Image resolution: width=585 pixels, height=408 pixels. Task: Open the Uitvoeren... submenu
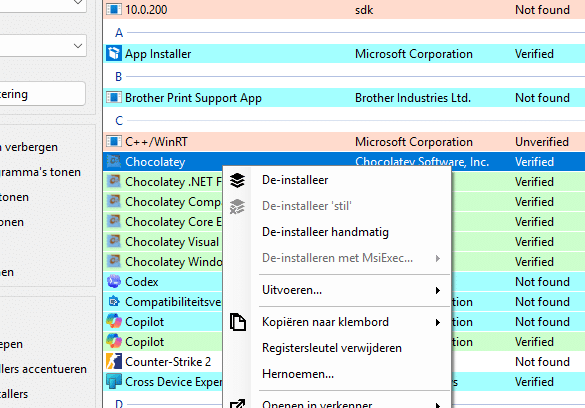click(292, 290)
